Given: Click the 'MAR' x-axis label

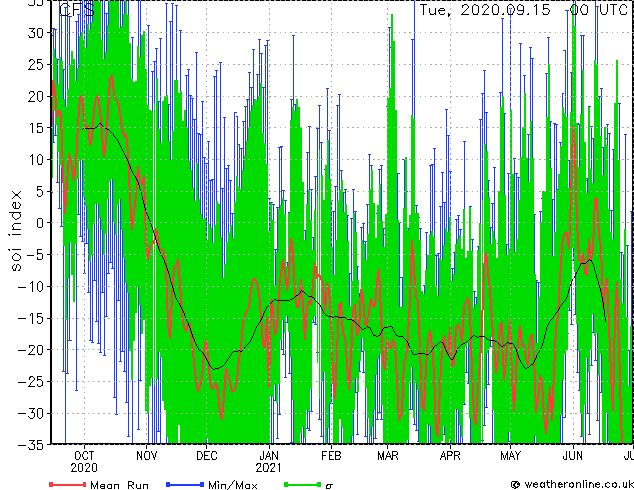Looking at the screenshot, I should click(x=388, y=456).
